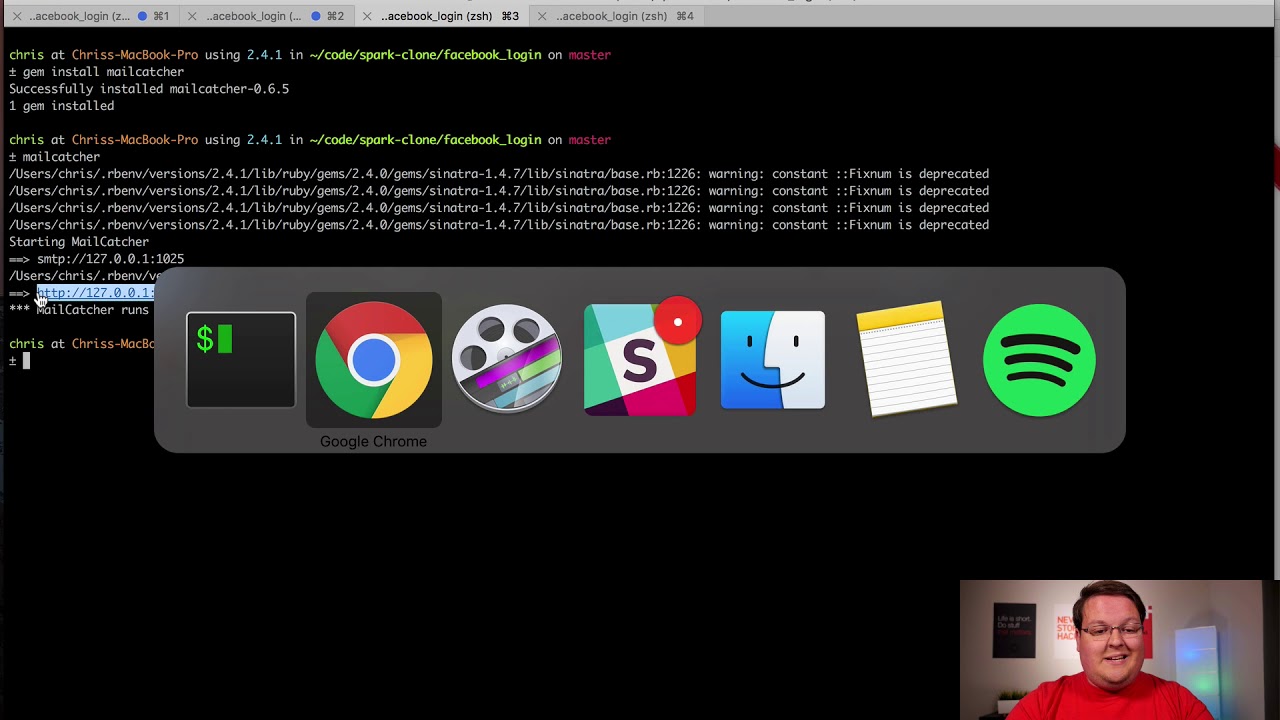Viewport: 1280px width, 720px height.
Task: Close terminal tab ⌘2
Action: coord(192,16)
